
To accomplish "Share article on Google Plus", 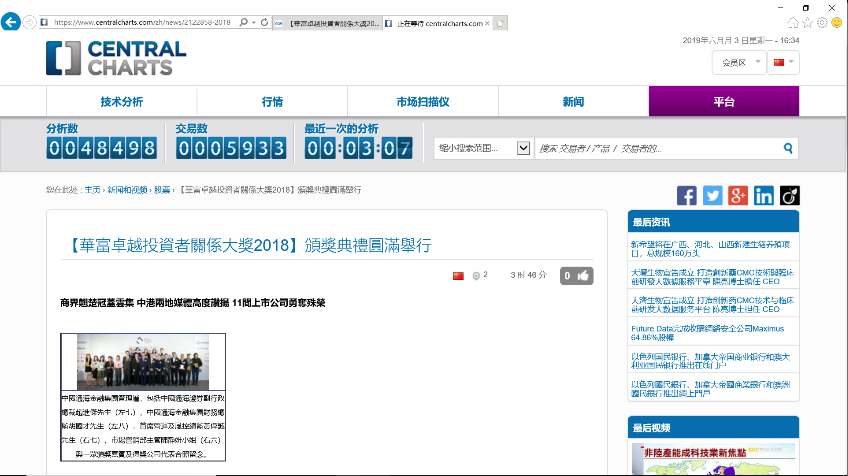I will pyautogui.click(x=738, y=196).
